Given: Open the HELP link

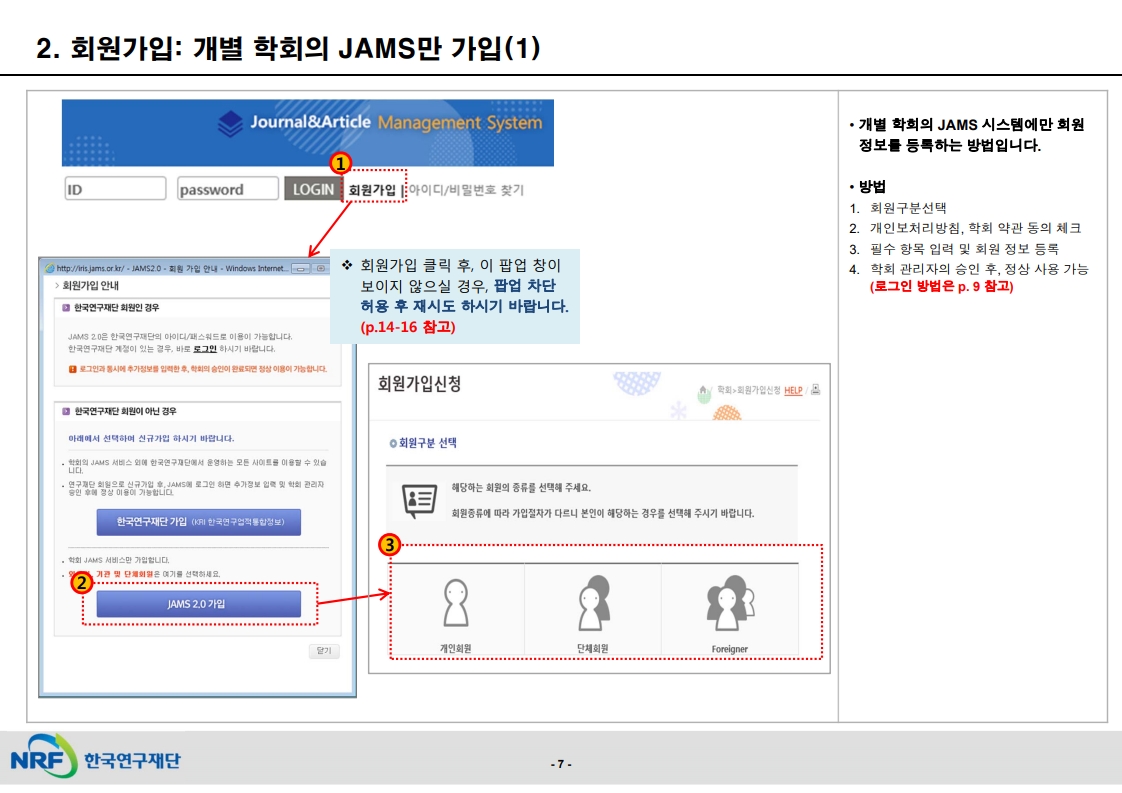Looking at the screenshot, I should point(793,390).
